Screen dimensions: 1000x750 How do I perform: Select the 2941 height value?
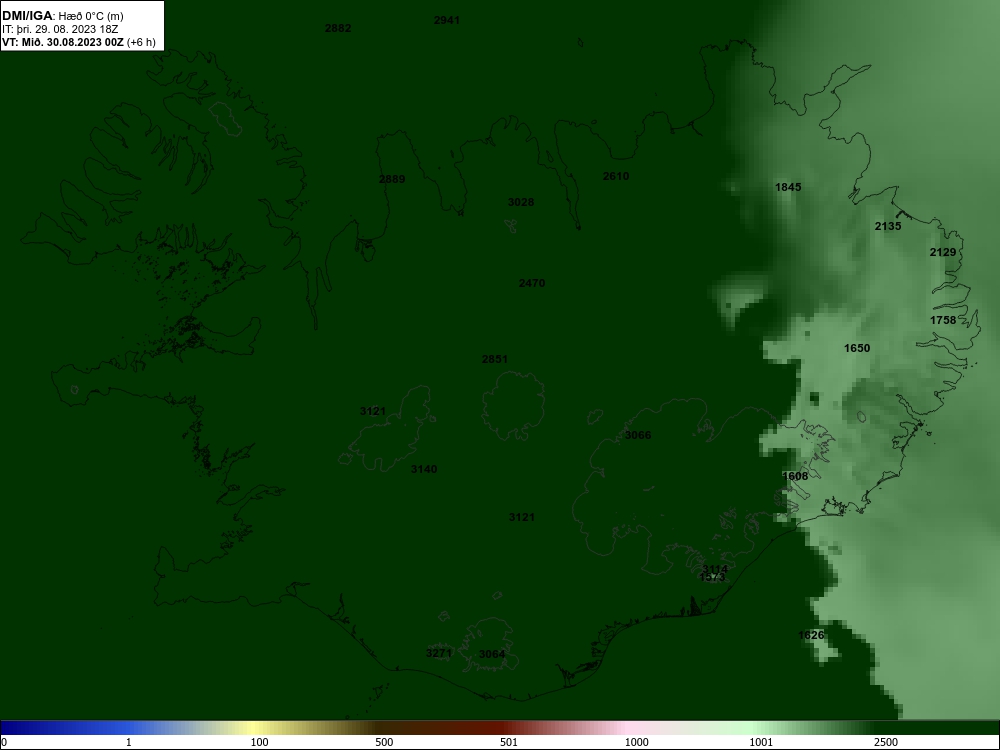coord(446,20)
